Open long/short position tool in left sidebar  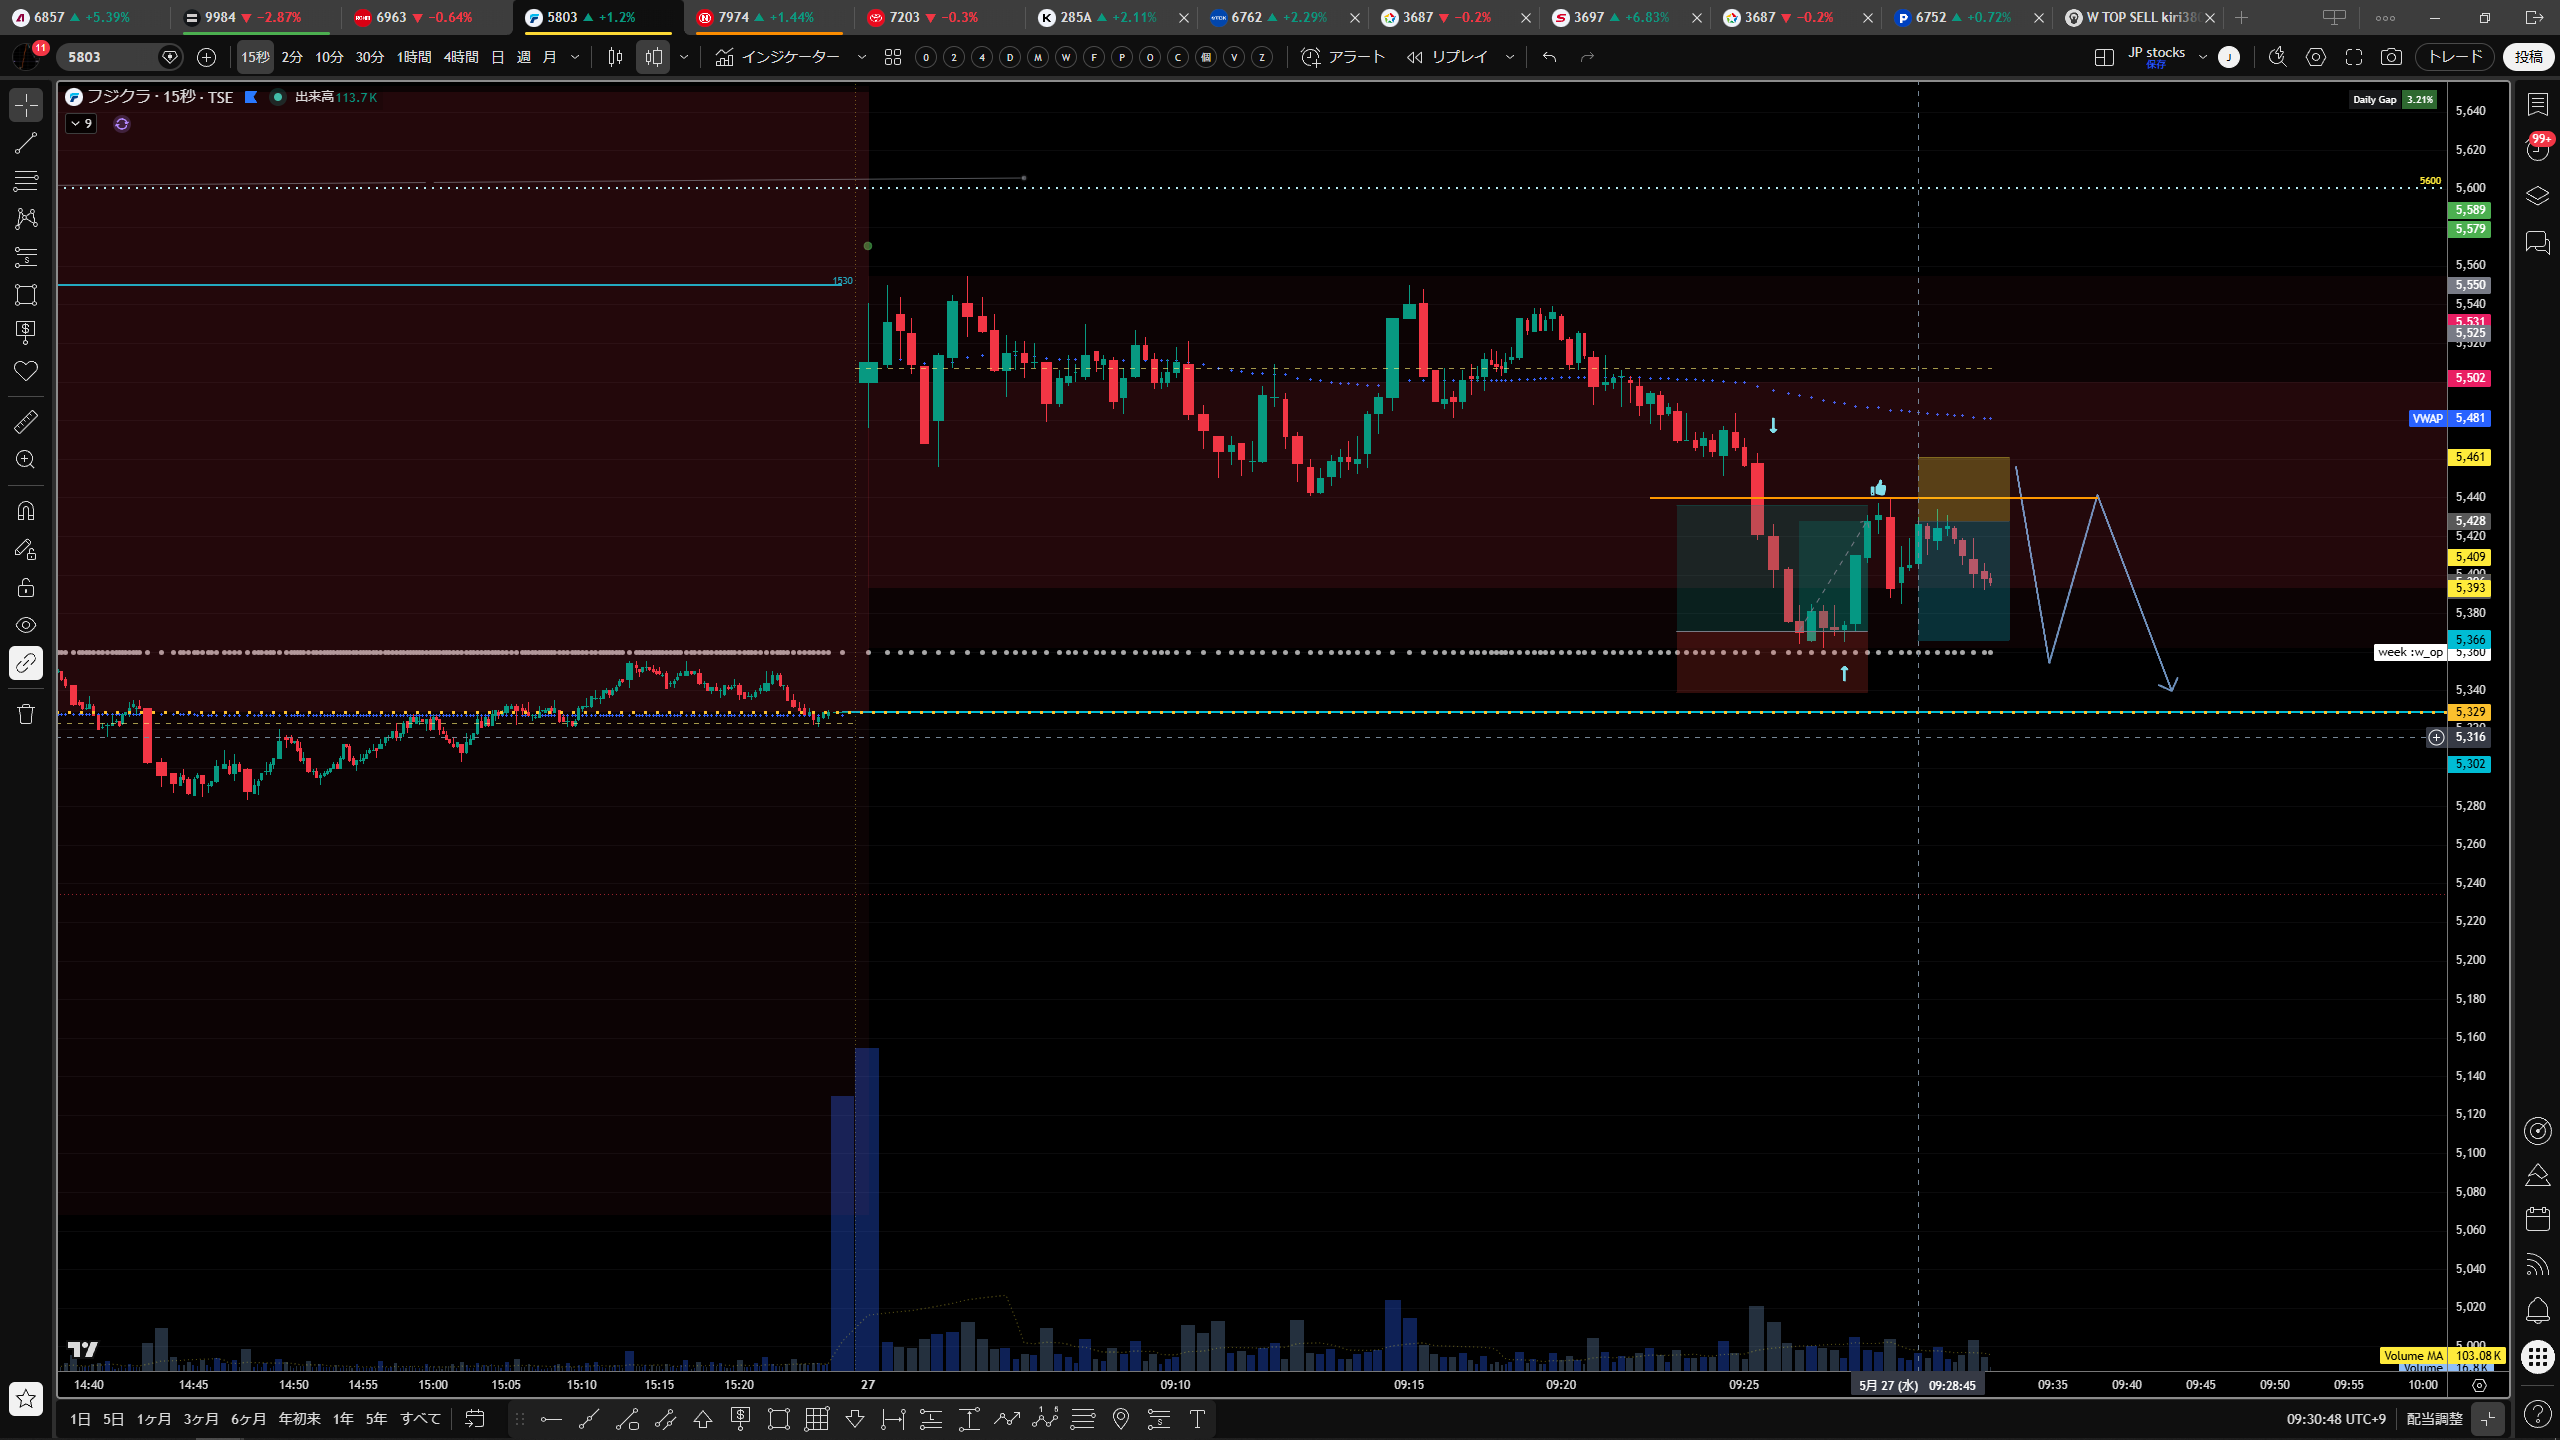tap(26, 332)
